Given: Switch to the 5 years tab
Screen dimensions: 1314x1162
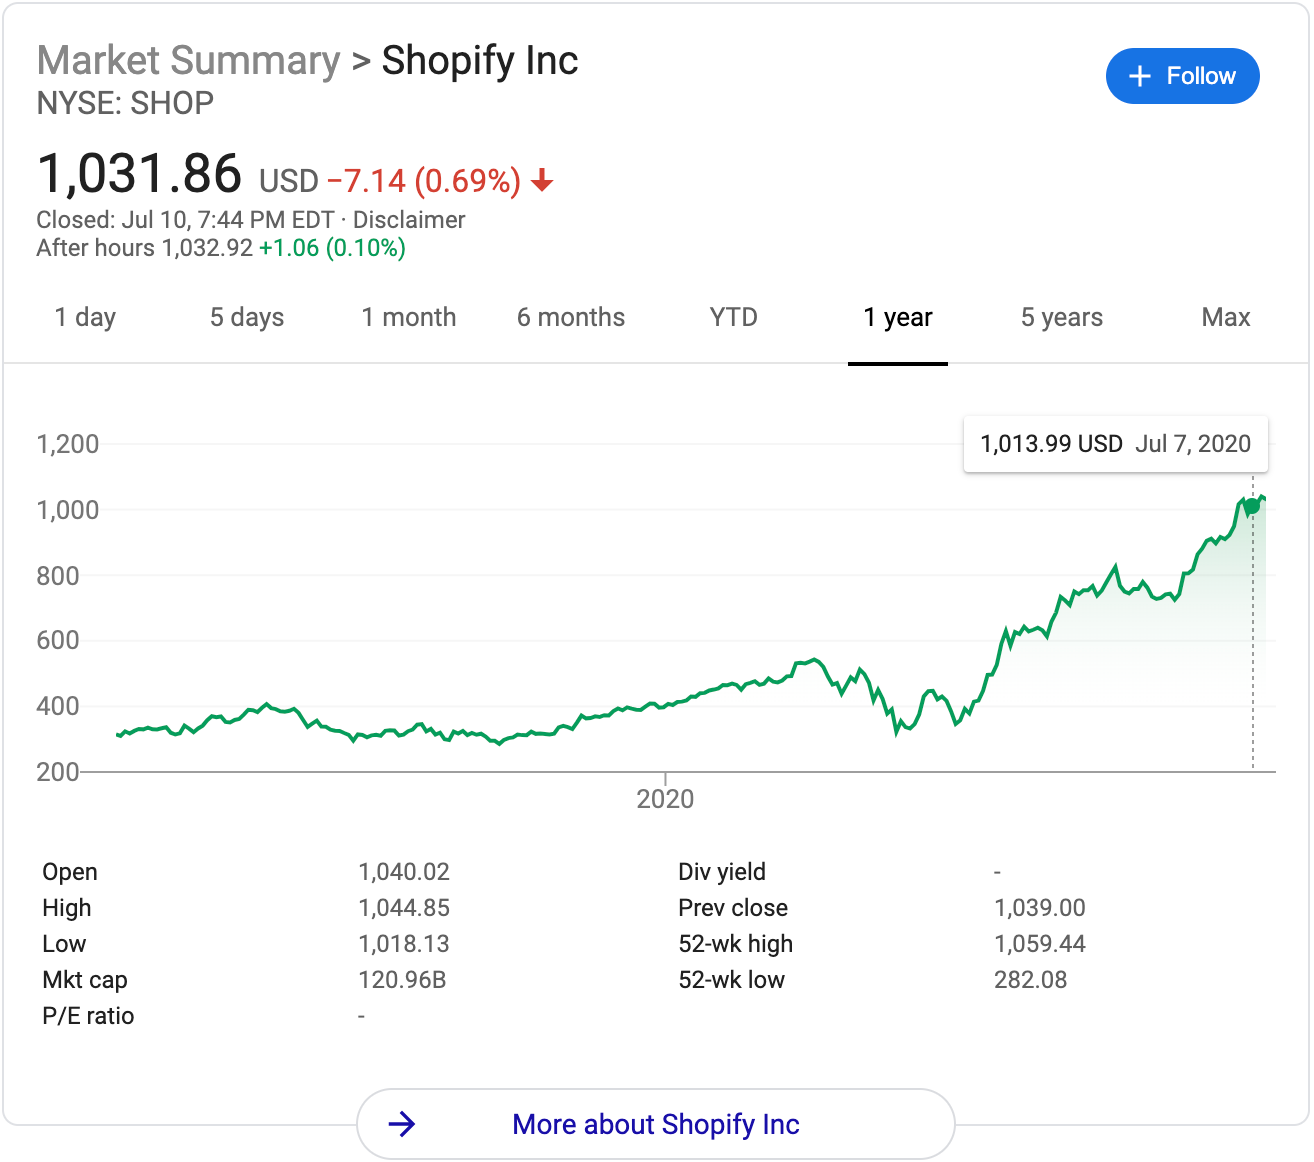Looking at the screenshot, I should point(1062,317).
